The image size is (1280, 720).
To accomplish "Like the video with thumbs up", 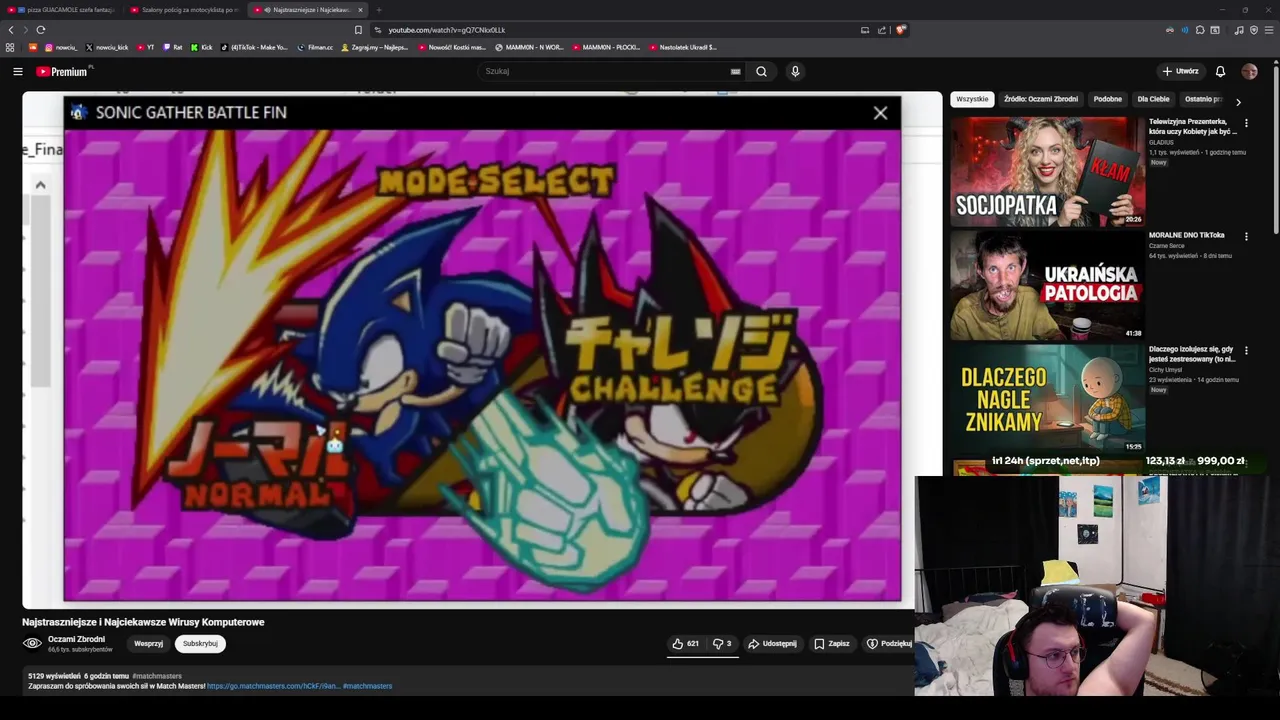I will pos(685,644).
